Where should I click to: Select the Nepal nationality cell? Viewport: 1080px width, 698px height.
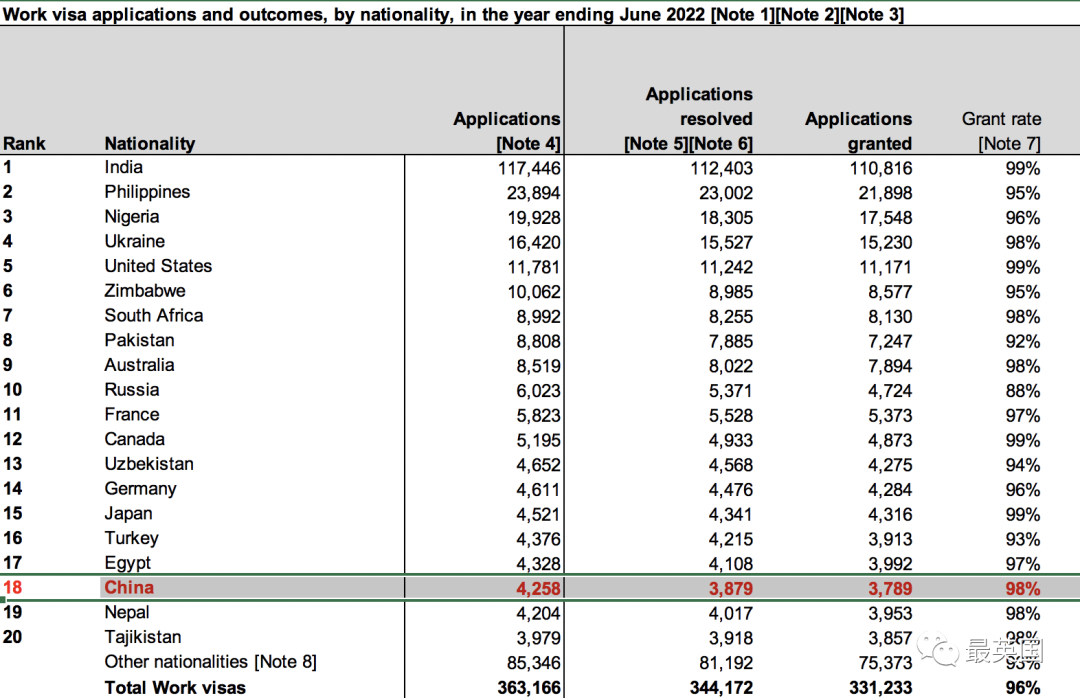pyautogui.click(x=127, y=613)
